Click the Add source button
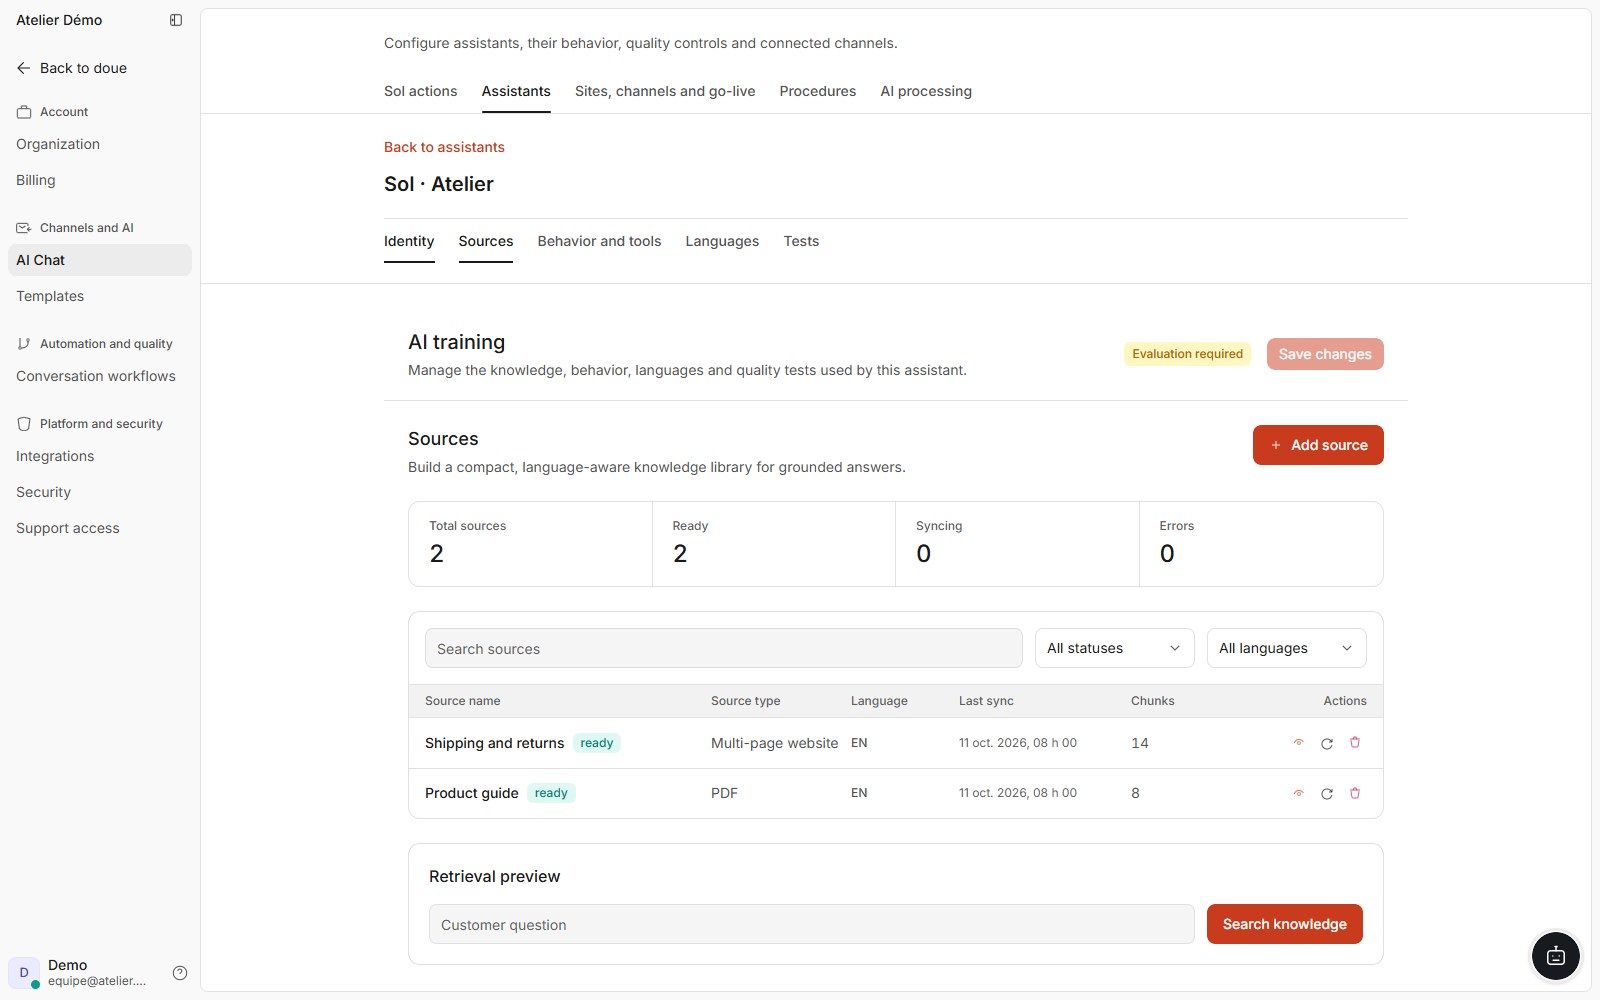Screen dimensions: 1600x1000 (x=1318, y=445)
